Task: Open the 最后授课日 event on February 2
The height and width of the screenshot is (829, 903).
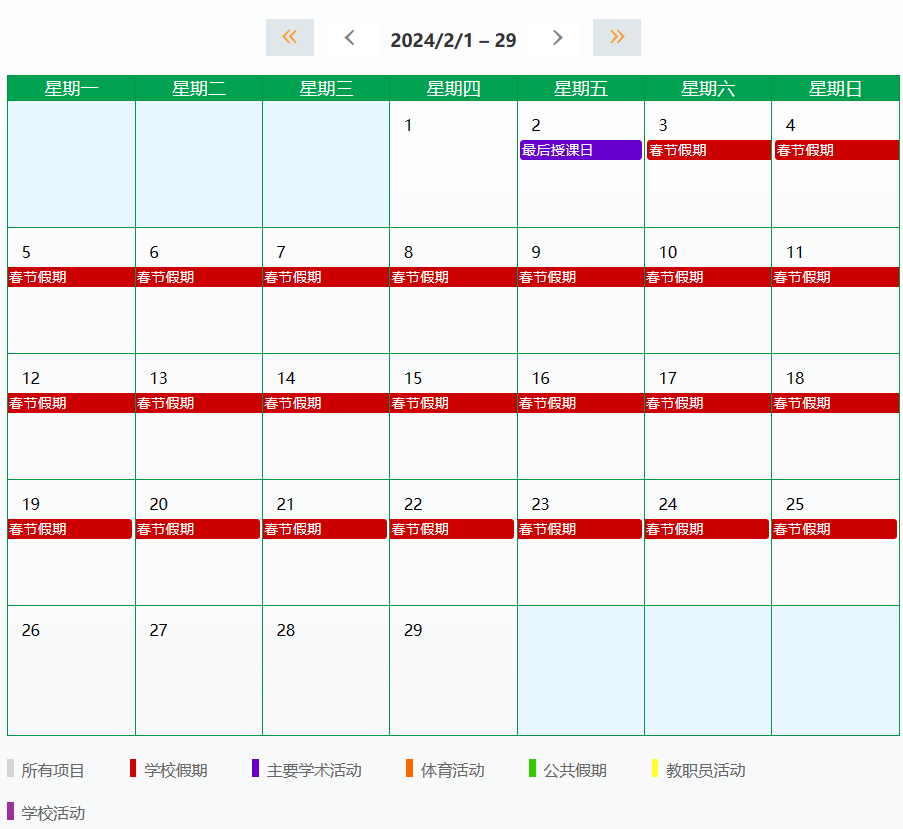Action: click(580, 150)
